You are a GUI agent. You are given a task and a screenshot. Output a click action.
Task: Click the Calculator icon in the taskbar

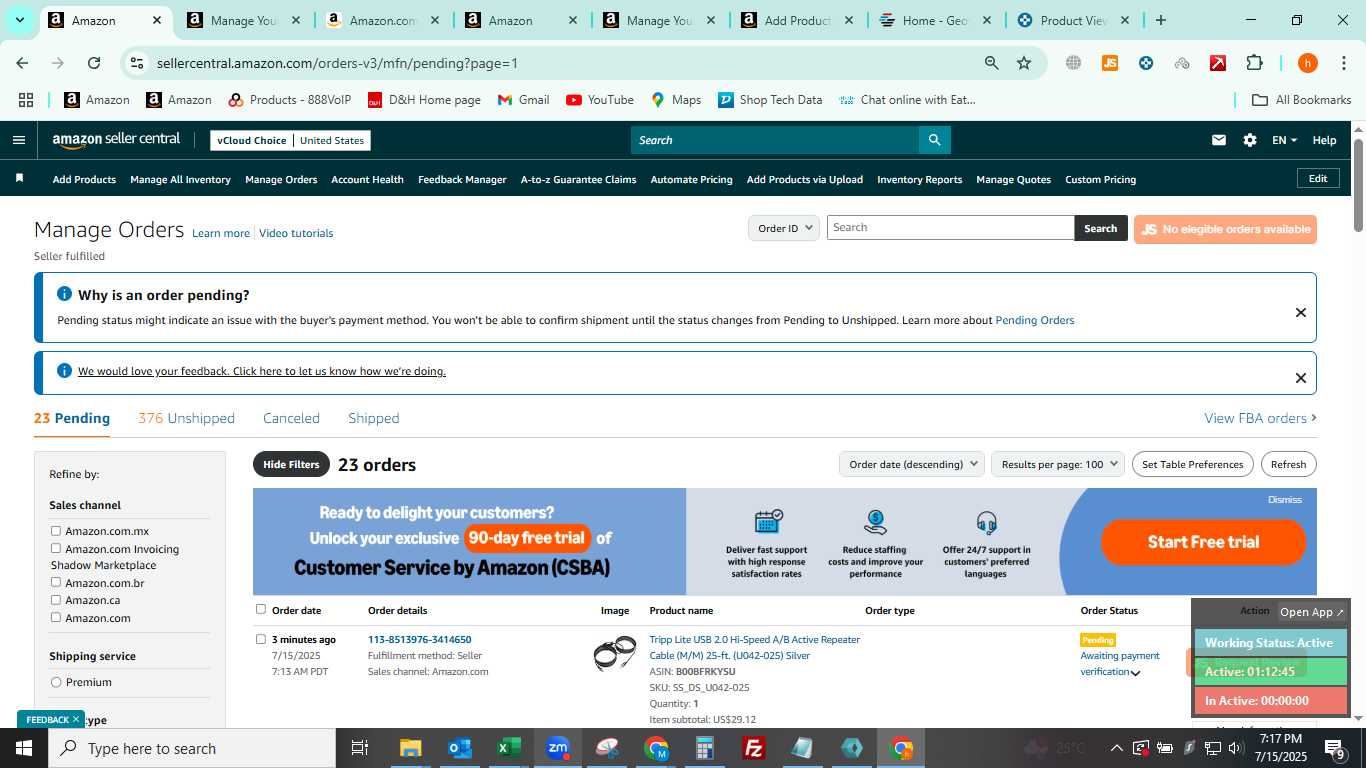pos(705,748)
